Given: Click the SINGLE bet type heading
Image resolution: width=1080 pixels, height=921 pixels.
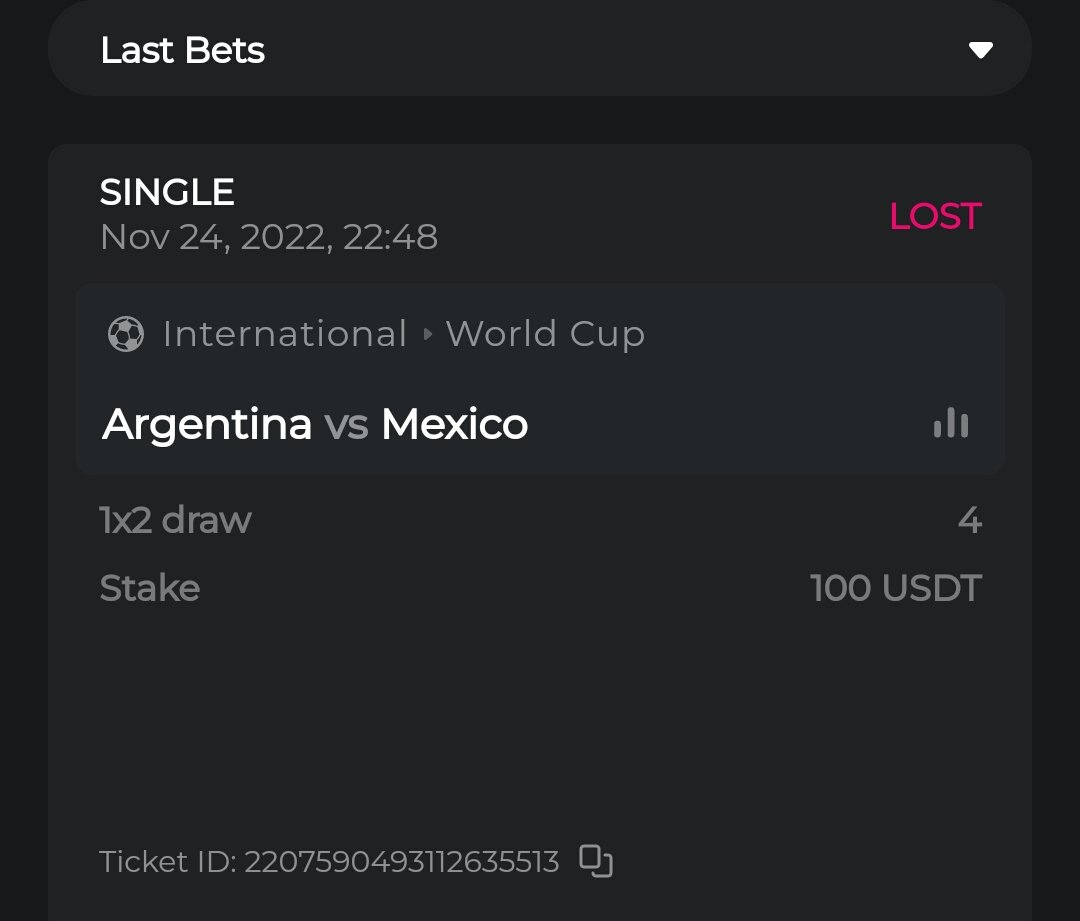Looking at the screenshot, I should pos(167,192).
